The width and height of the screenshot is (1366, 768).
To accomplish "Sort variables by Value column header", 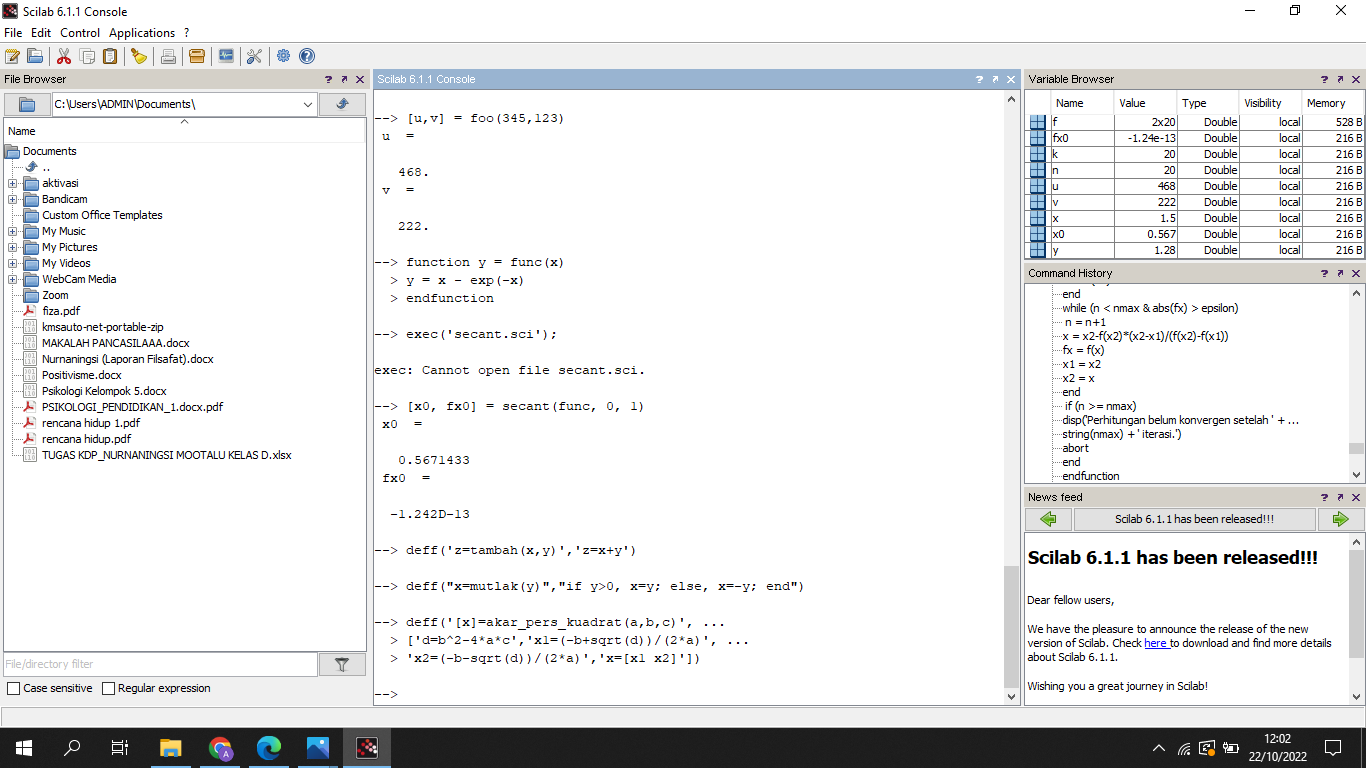I will pos(1144,103).
